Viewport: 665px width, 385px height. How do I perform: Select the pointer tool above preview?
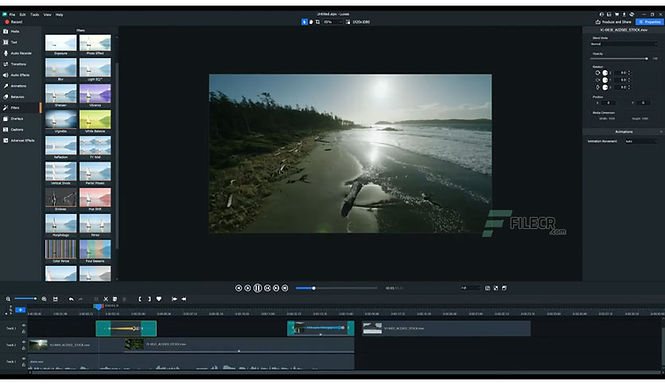click(304, 22)
